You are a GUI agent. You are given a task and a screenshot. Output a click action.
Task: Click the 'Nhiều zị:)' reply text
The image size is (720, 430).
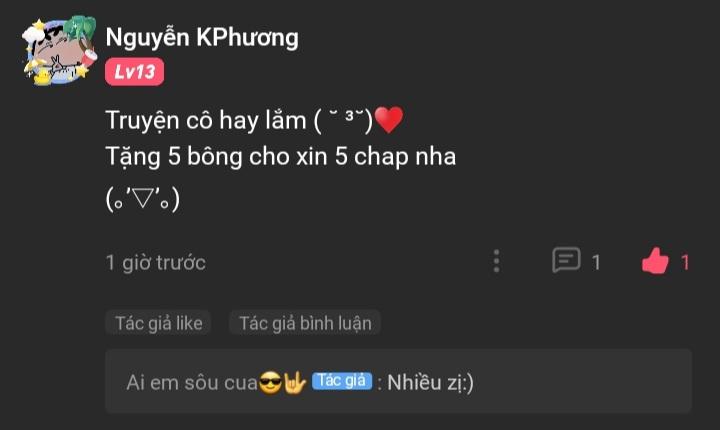pyautogui.click(x=430, y=383)
